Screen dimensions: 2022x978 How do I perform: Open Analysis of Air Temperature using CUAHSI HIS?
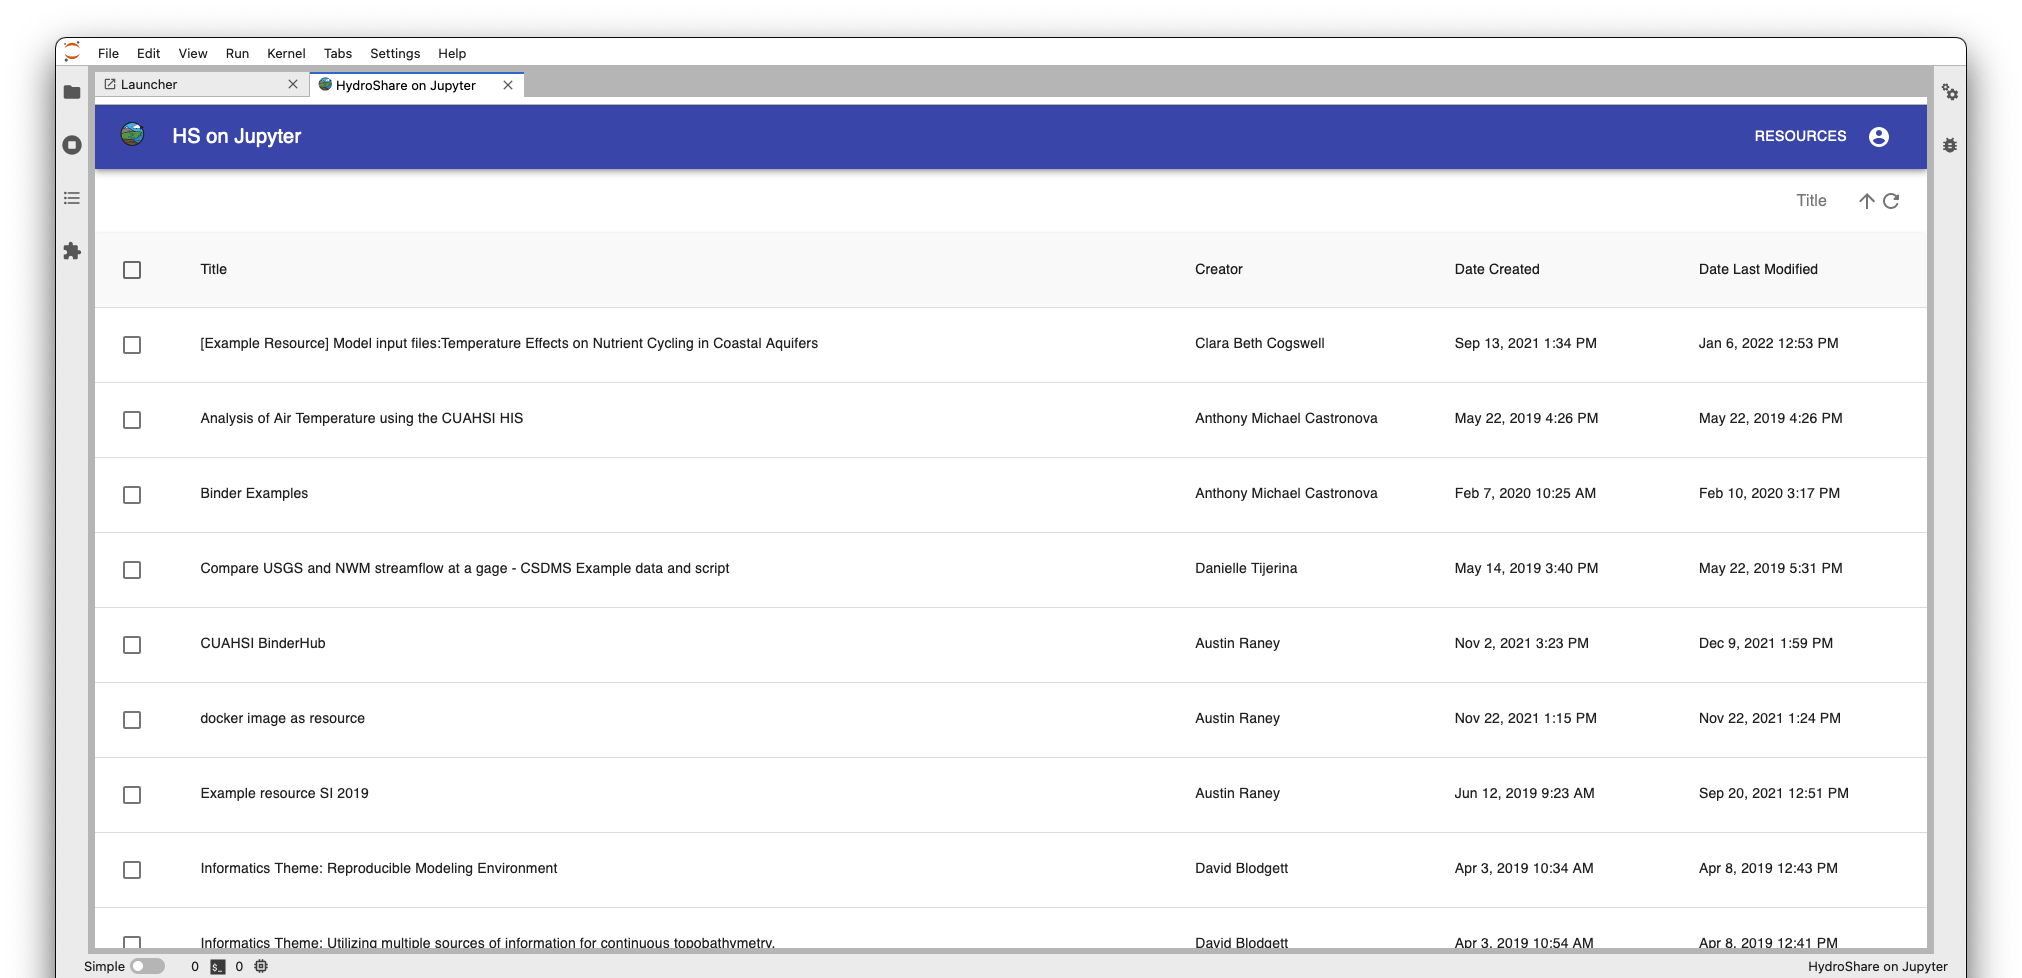click(361, 418)
